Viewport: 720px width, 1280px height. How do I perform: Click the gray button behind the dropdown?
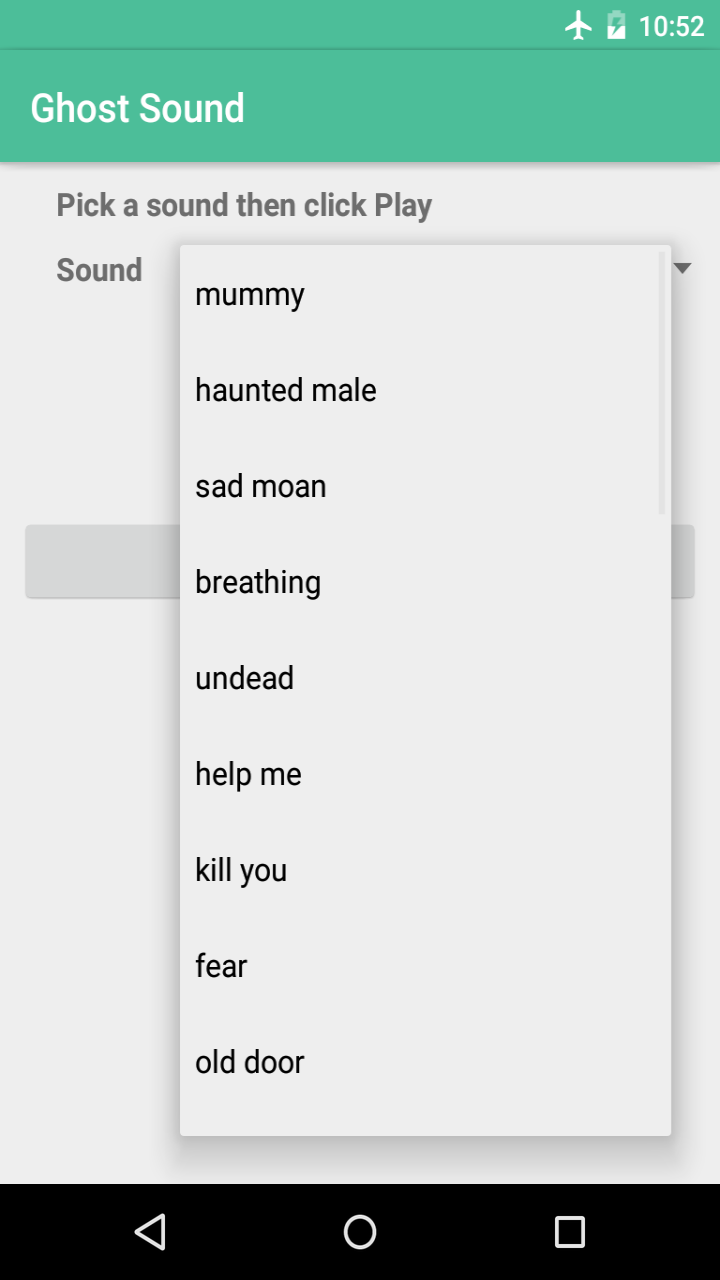click(102, 562)
